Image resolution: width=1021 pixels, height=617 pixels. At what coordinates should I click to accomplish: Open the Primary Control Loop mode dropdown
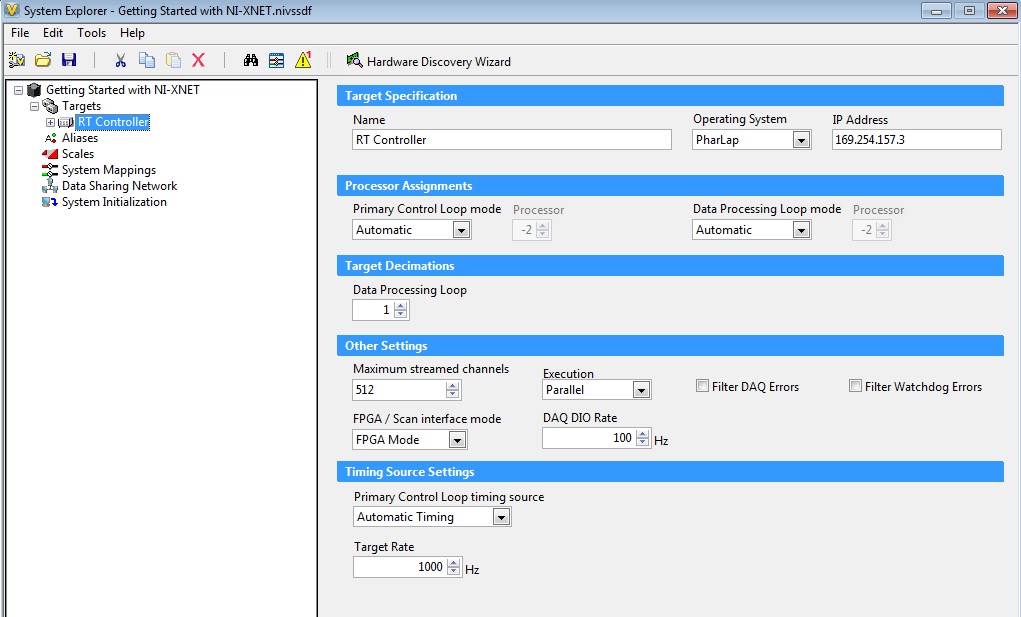(x=462, y=230)
